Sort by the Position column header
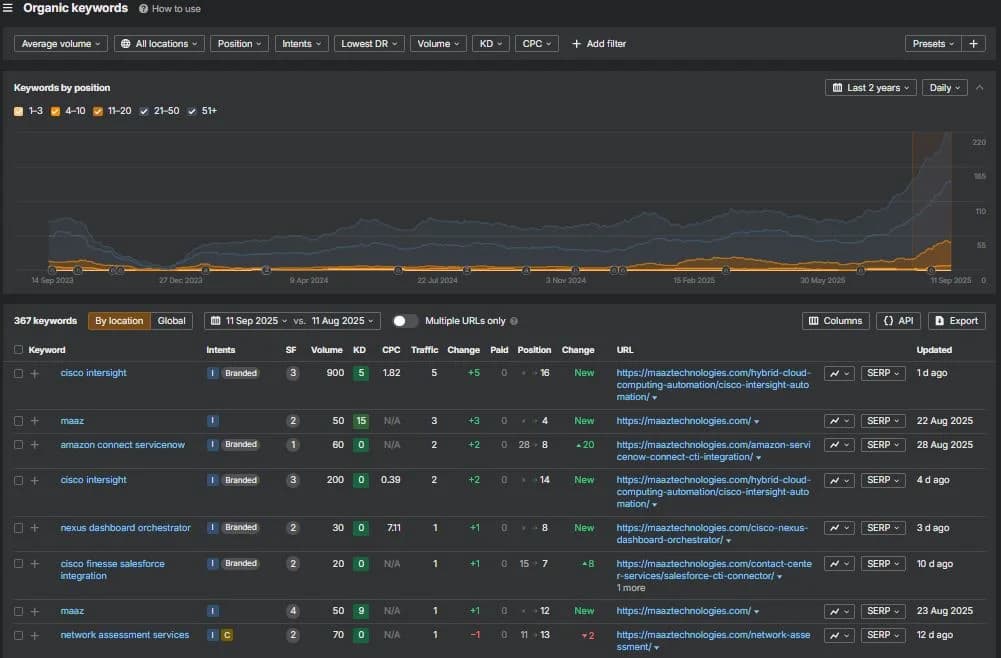 click(534, 350)
